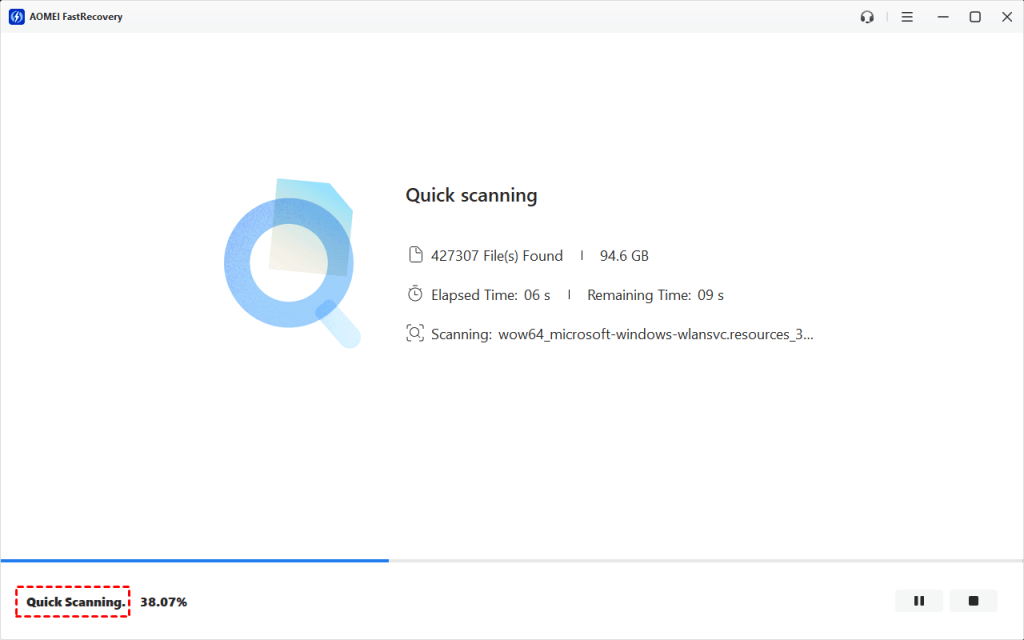
Task: Click the scan target icon beside Scanning
Action: (415, 333)
